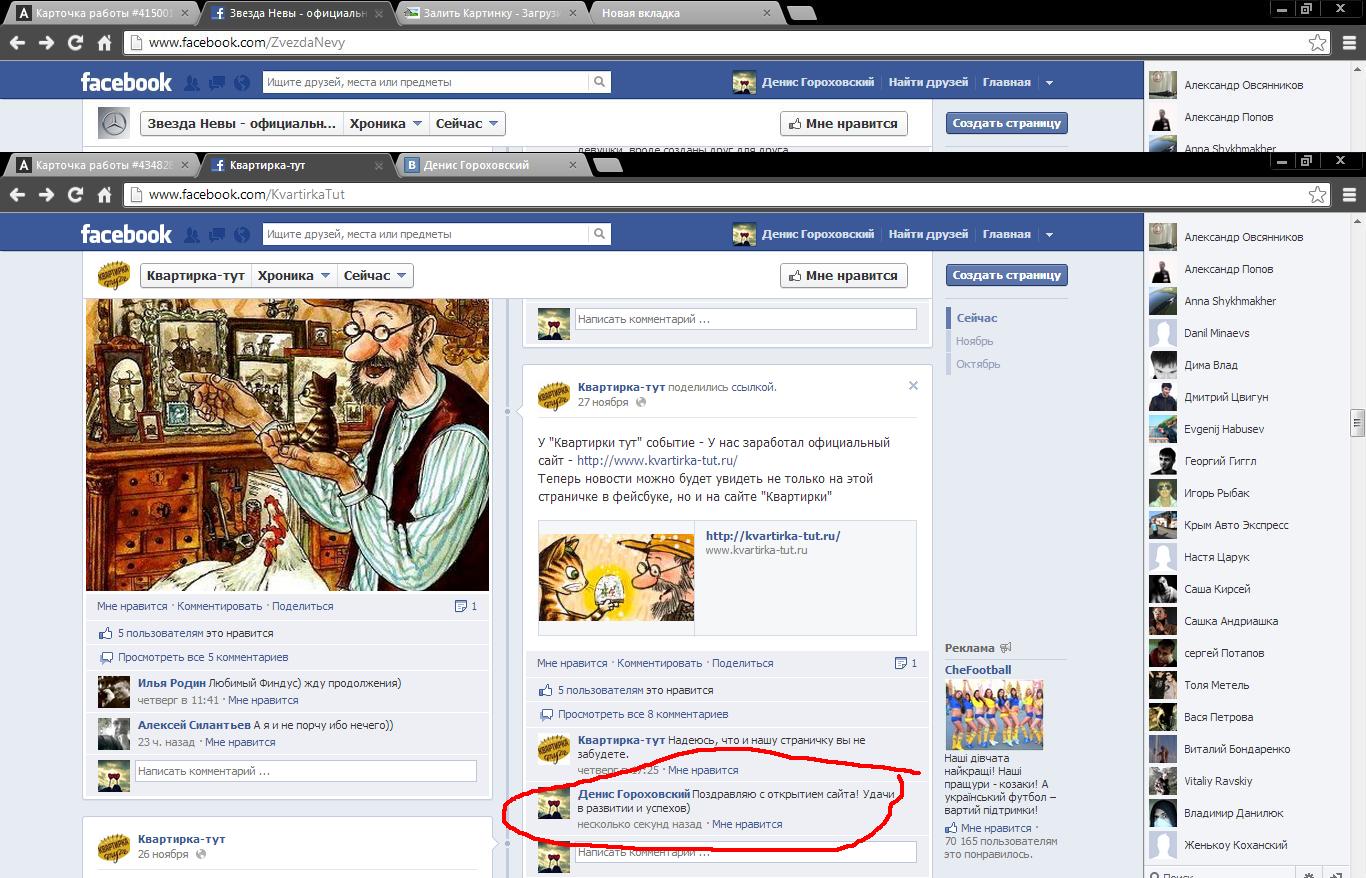Viewport: 1366px width, 878px height.
Task: Click Создать страницу button in KvartirkaTut window
Action: click(x=1006, y=275)
